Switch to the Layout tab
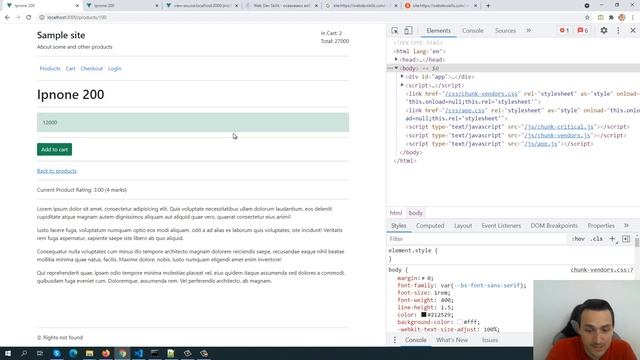Image resolution: width=640 pixels, height=360 pixels. (x=463, y=226)
